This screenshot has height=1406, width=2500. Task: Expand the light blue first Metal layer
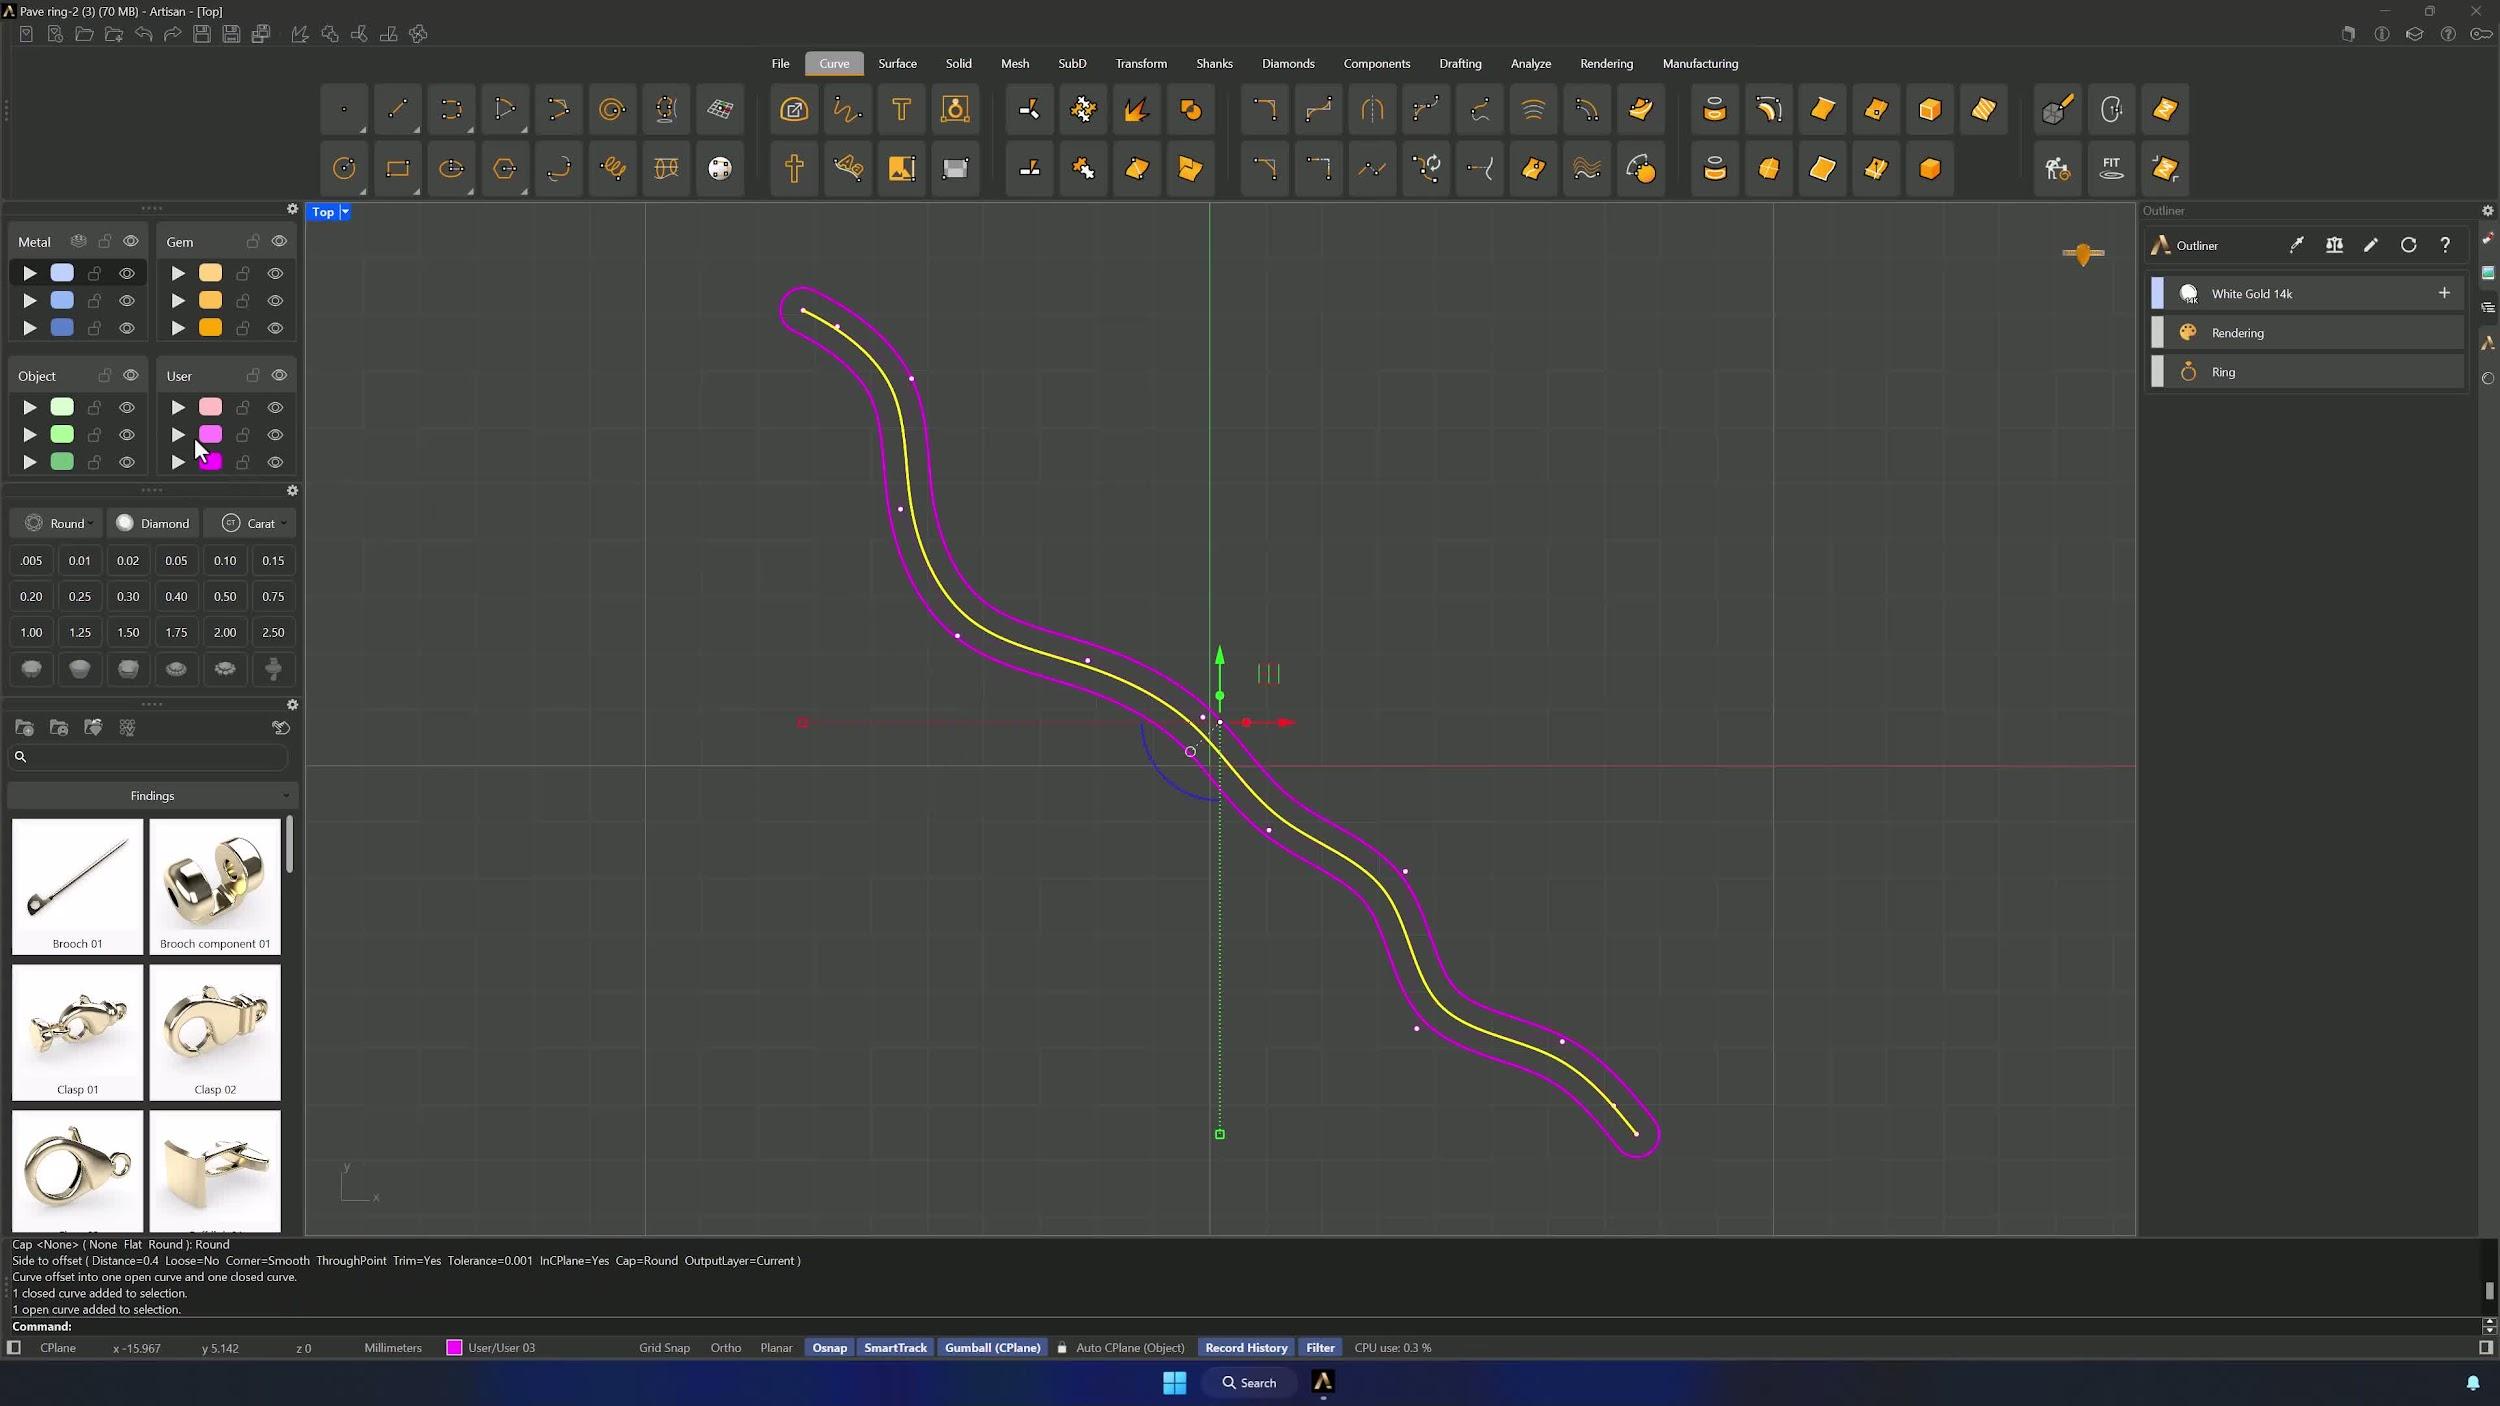pos(30,273)
